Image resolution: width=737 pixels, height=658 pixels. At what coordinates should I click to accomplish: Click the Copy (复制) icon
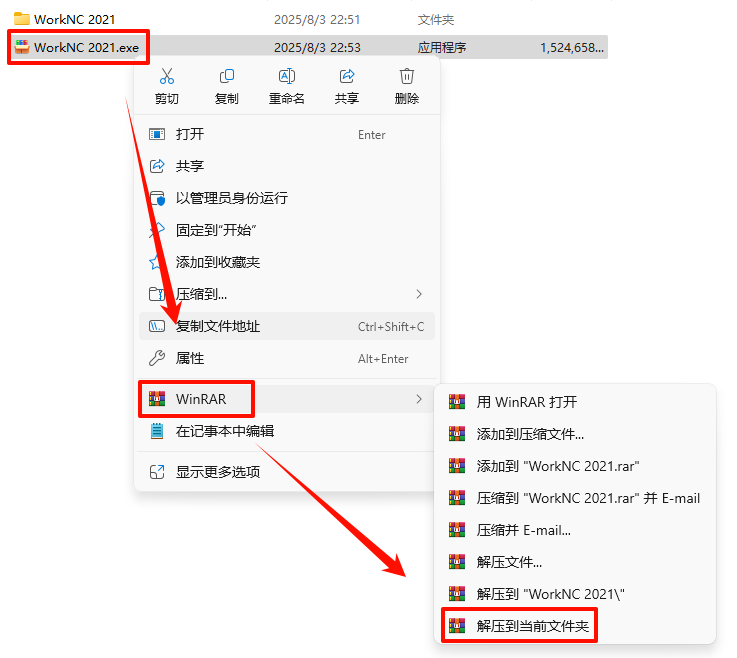pos(227,76)
